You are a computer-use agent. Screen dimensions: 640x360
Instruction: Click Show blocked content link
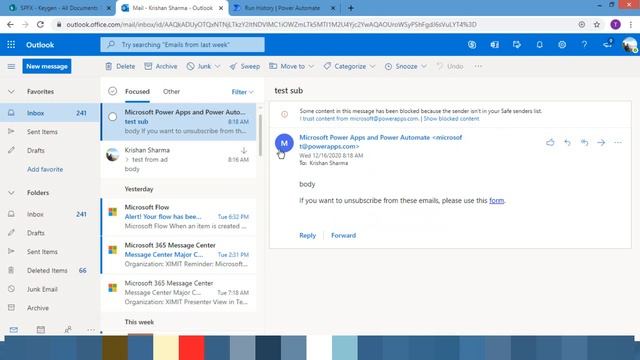(x=451, y=119)
